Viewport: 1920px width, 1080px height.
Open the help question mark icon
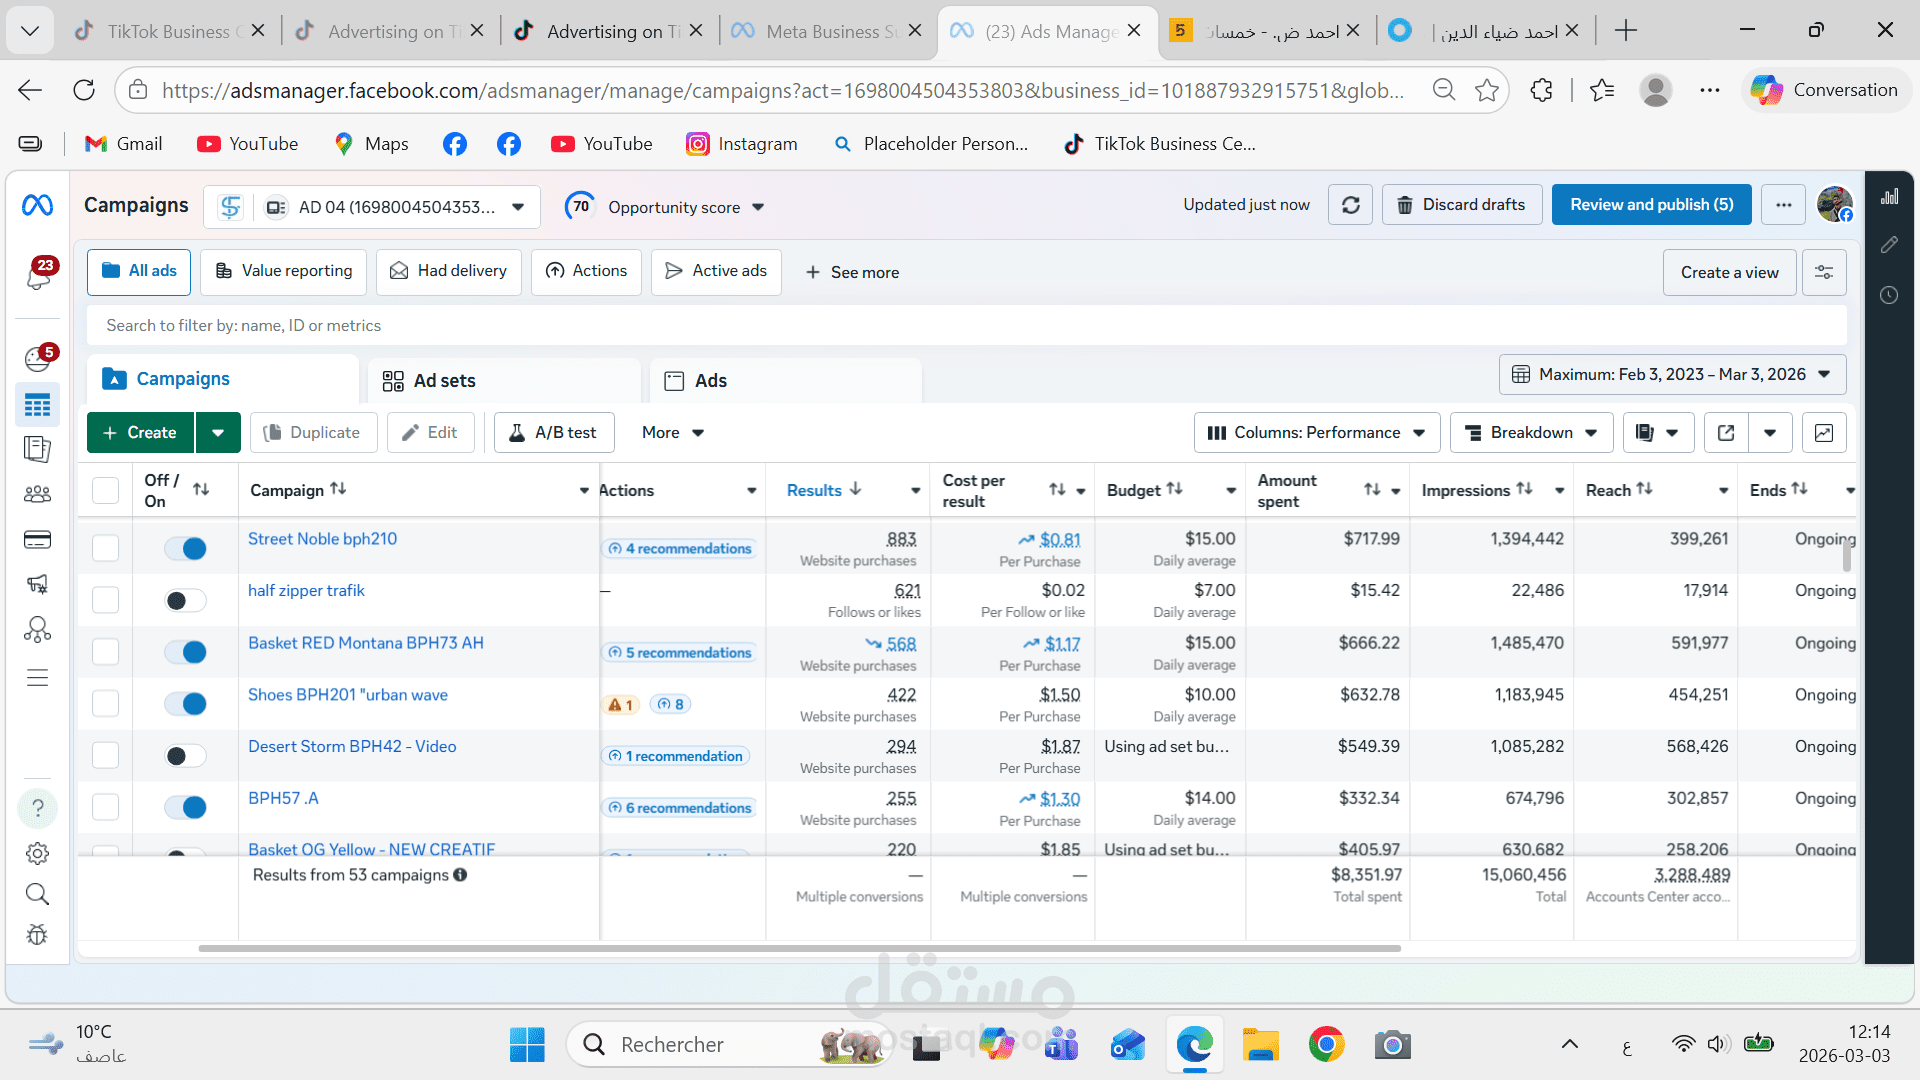pos(37,808)
